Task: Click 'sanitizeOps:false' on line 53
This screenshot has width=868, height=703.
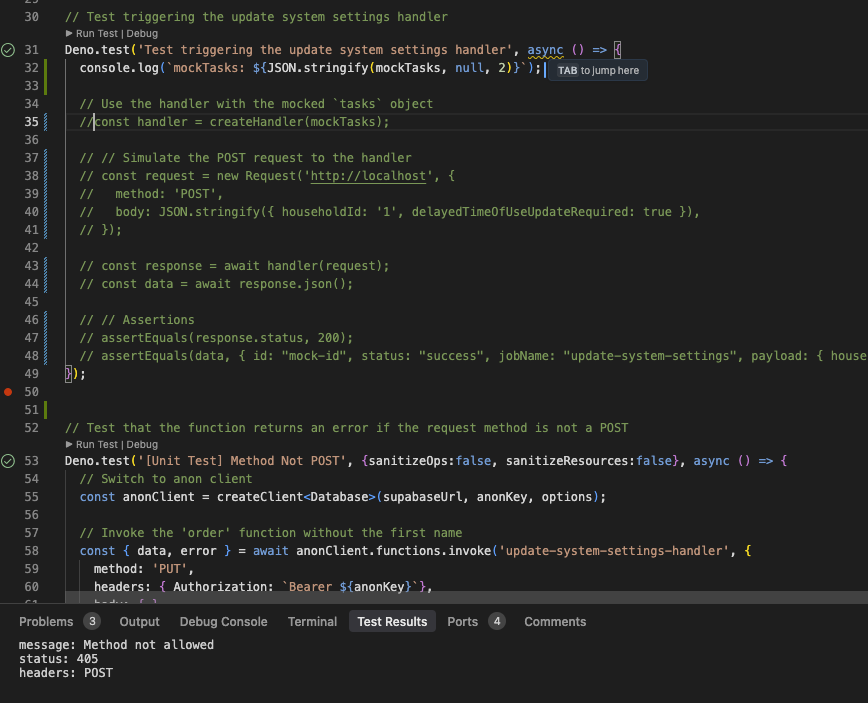Action: pyautogui.click(x=430, y=461)
